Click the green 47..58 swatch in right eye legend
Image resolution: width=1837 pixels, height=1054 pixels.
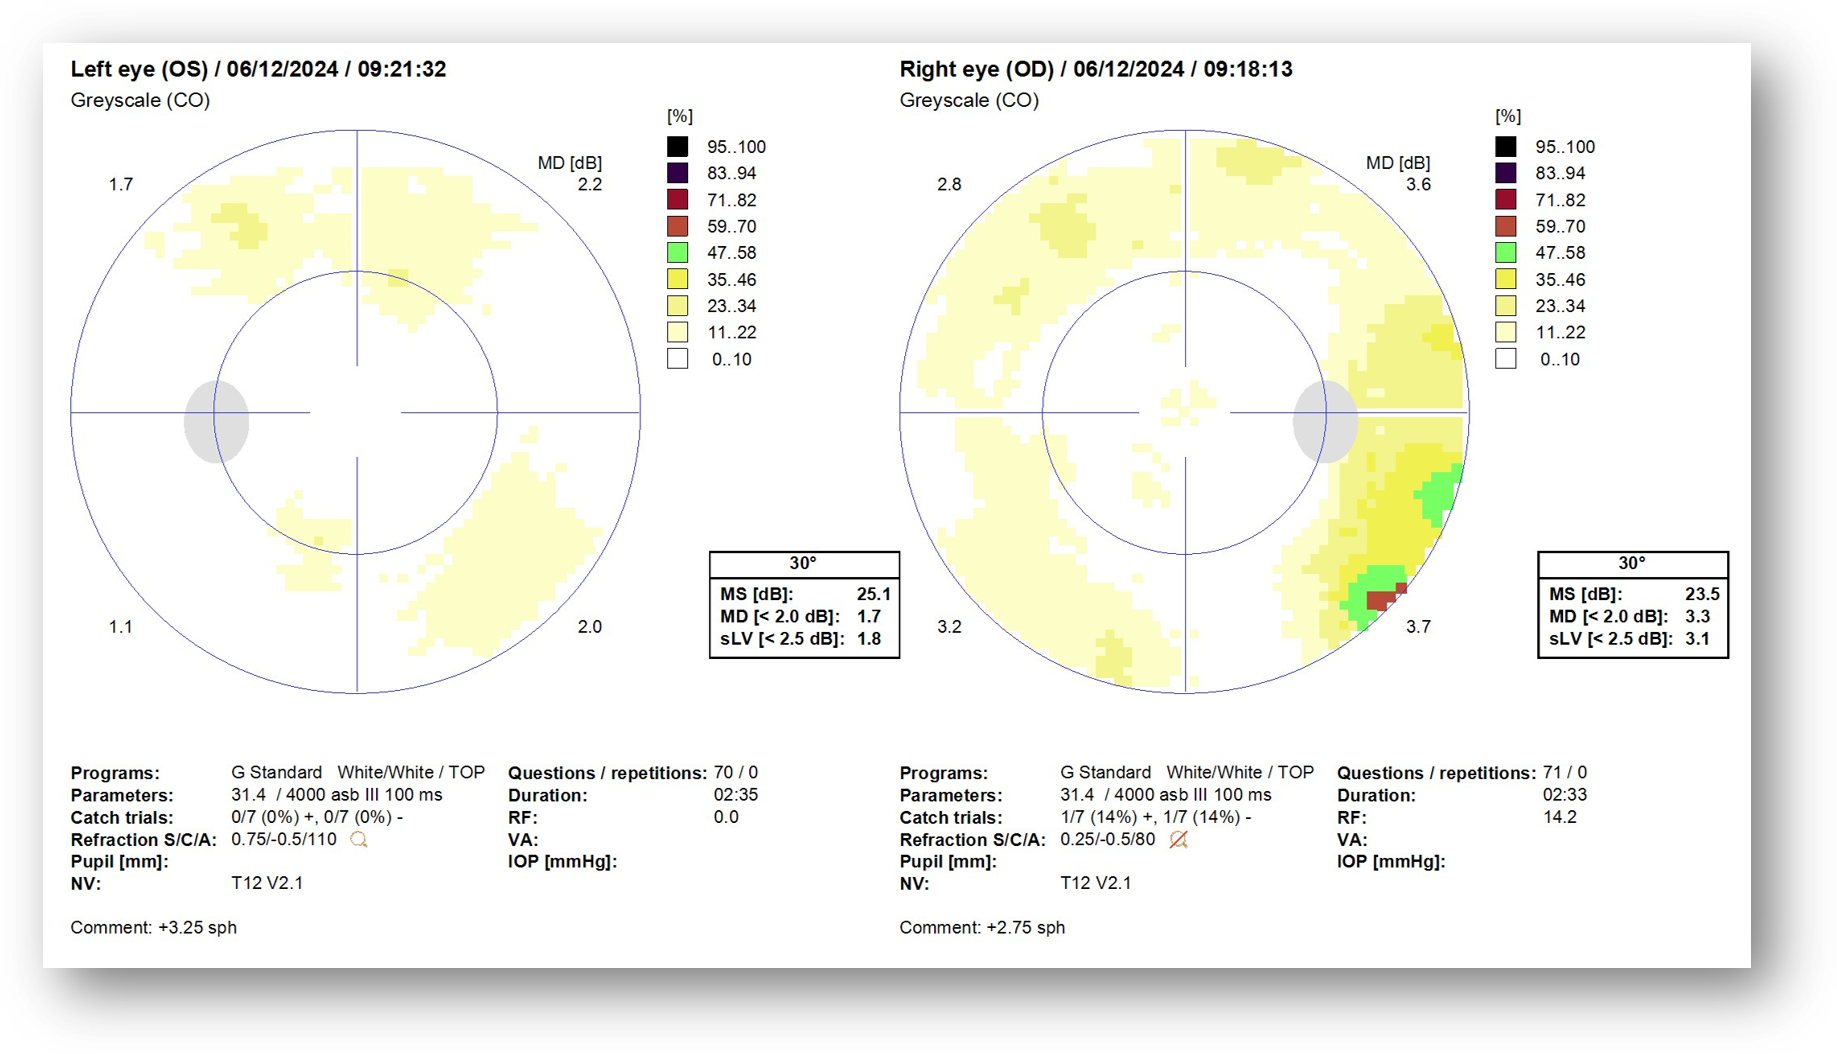tap(1506, 253)
